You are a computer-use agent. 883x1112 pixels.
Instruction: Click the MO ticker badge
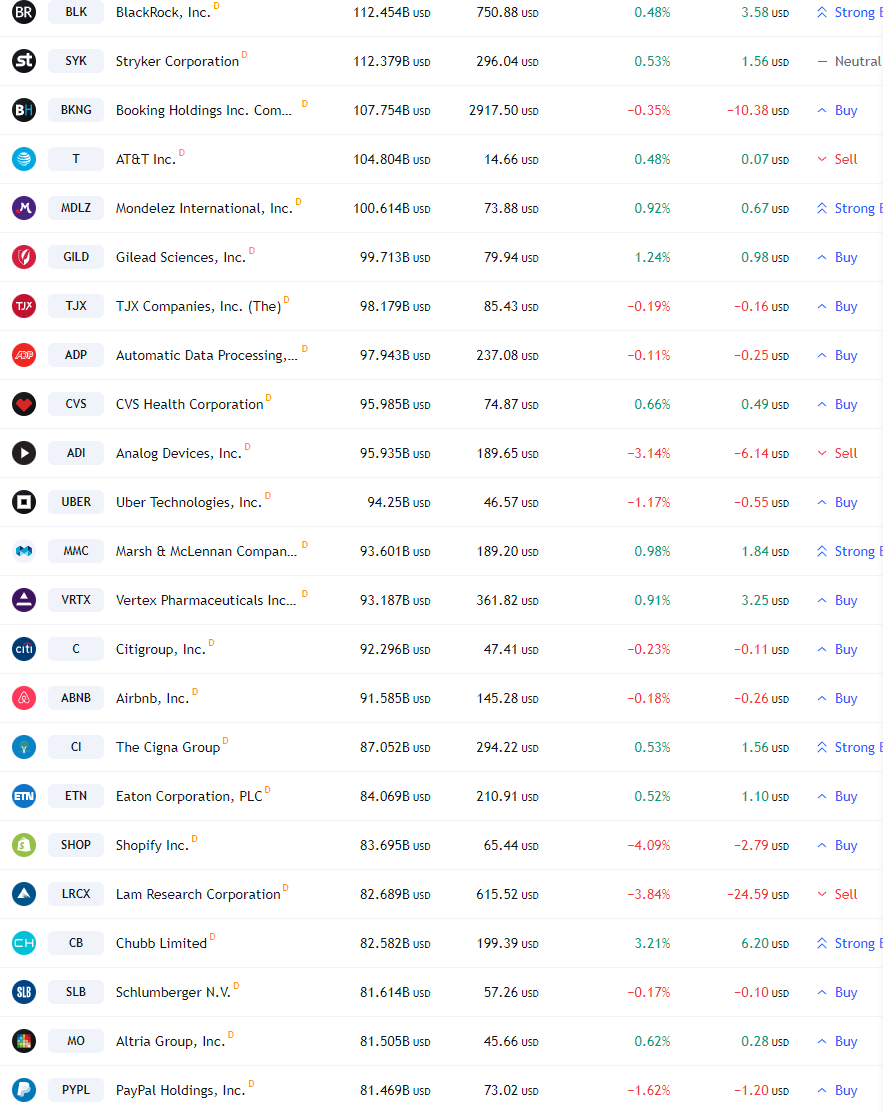[x=76, y=1040]
